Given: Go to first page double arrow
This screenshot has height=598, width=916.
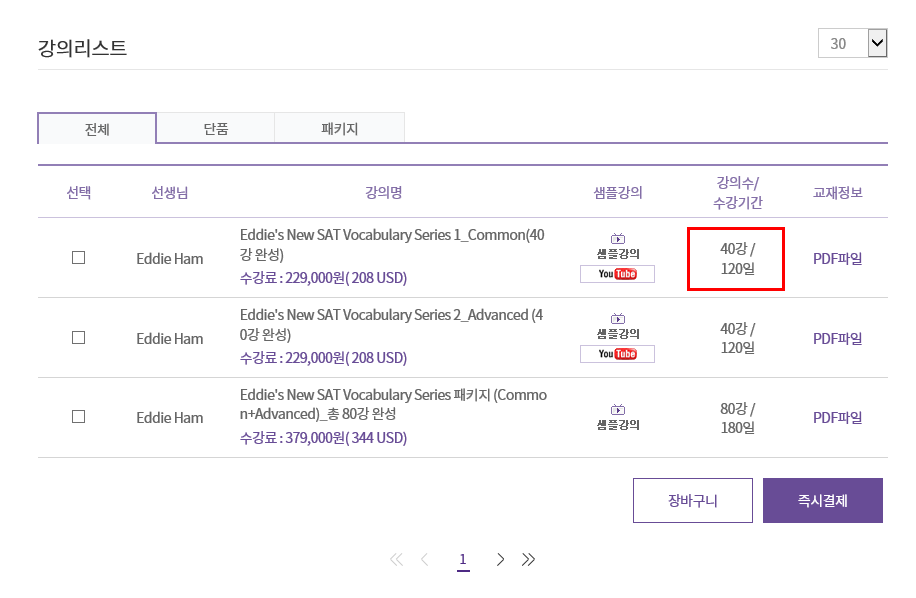Looking at the screenshot, I should click(x=396, y=559).
